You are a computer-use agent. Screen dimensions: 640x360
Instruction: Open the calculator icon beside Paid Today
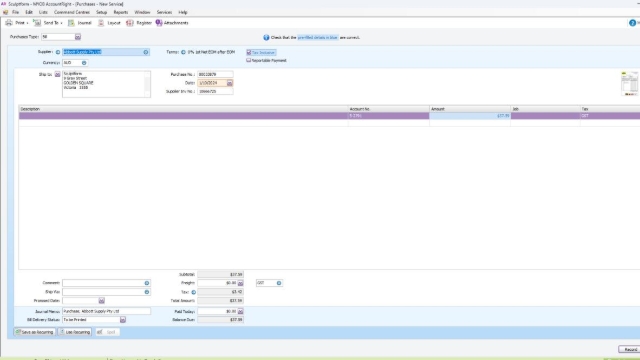[240, 312]
